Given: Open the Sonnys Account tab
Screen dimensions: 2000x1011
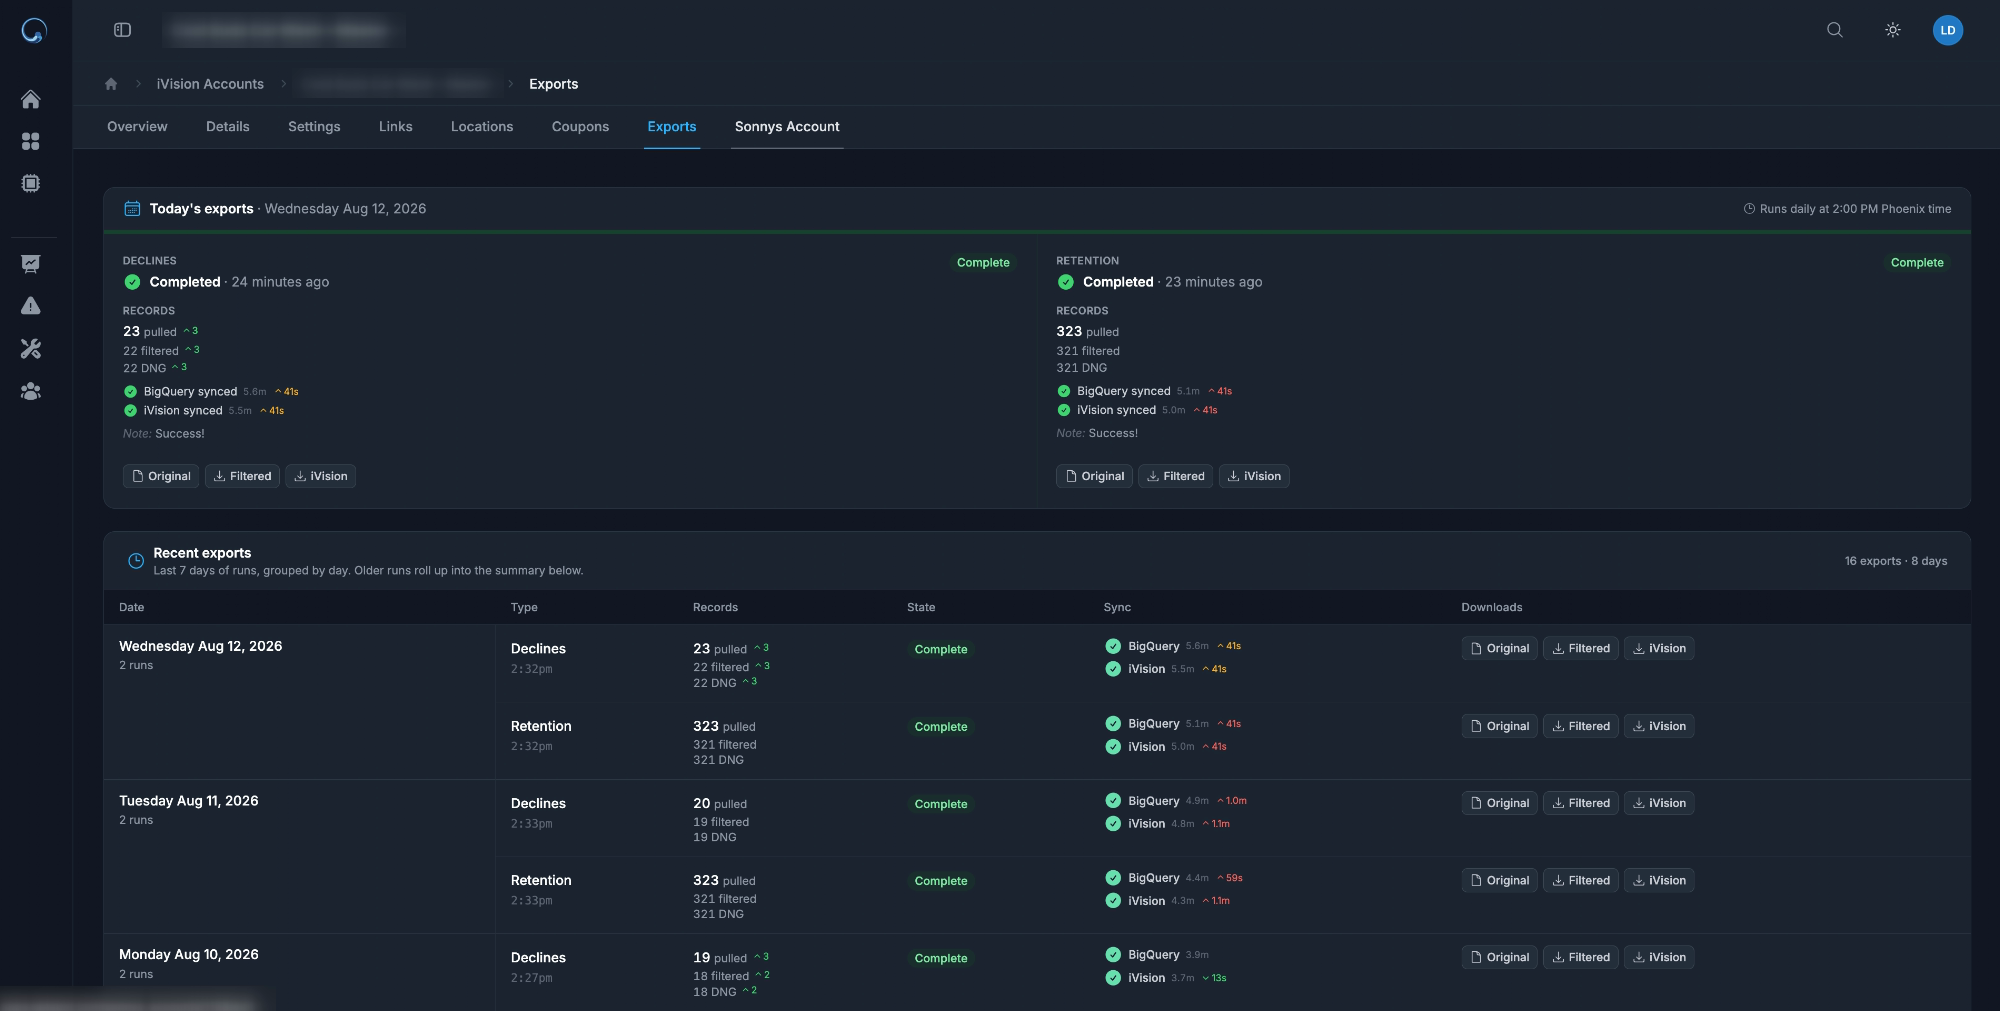Looking at the screenshot, I should click(787, 127).
